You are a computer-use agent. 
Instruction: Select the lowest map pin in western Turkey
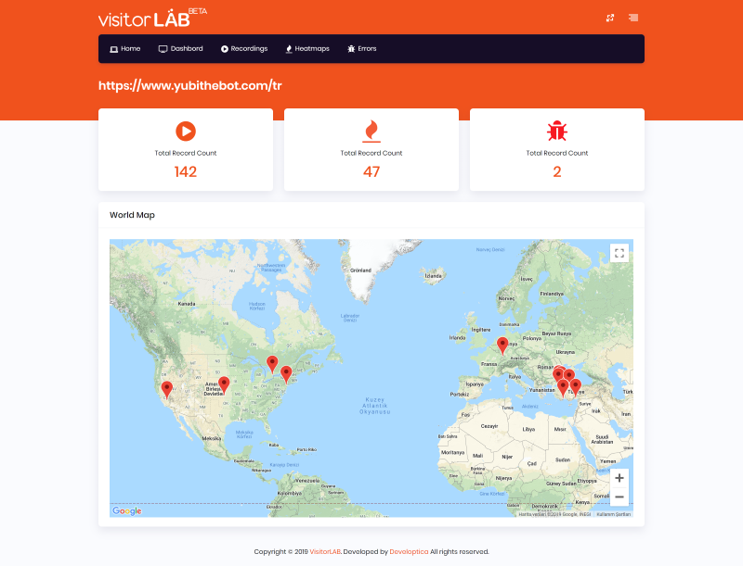pyautogui.click(x=562, y=389)
